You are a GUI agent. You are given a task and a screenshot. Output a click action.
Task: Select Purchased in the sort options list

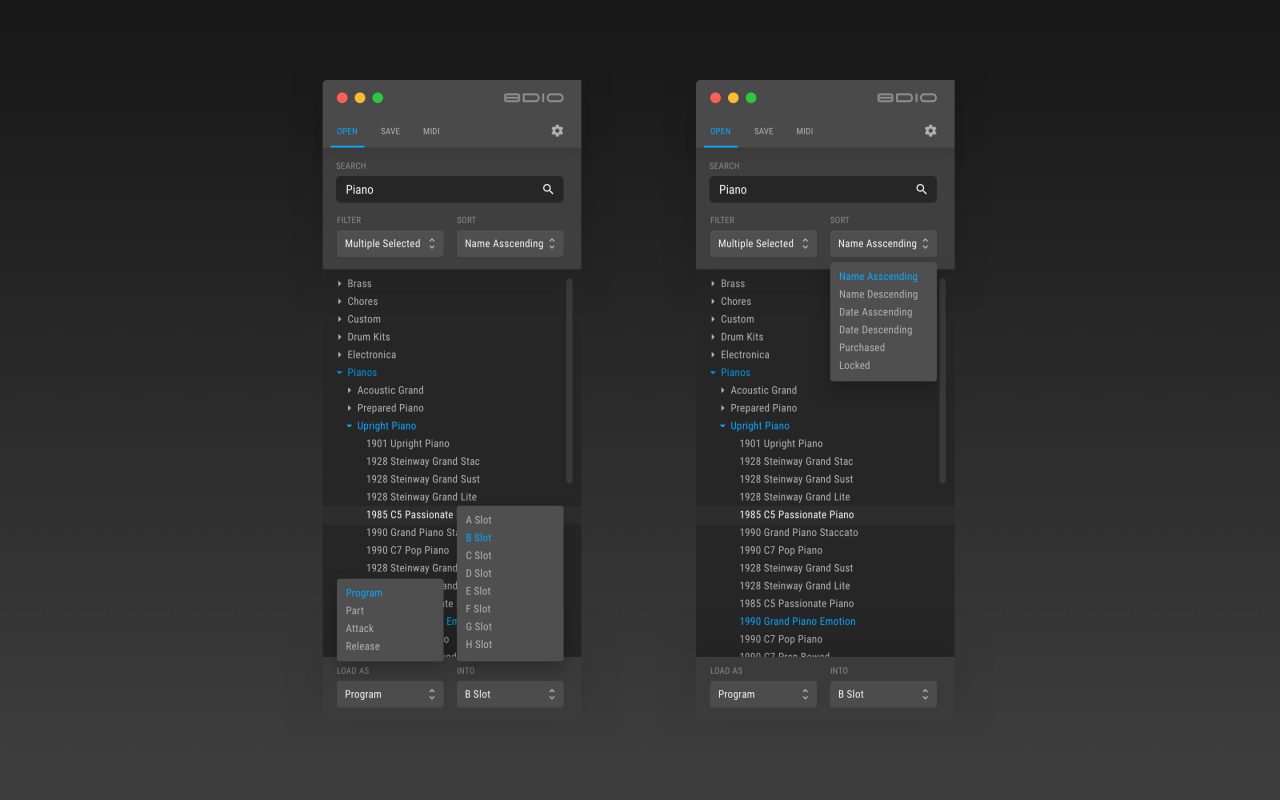tap(862, 348)
